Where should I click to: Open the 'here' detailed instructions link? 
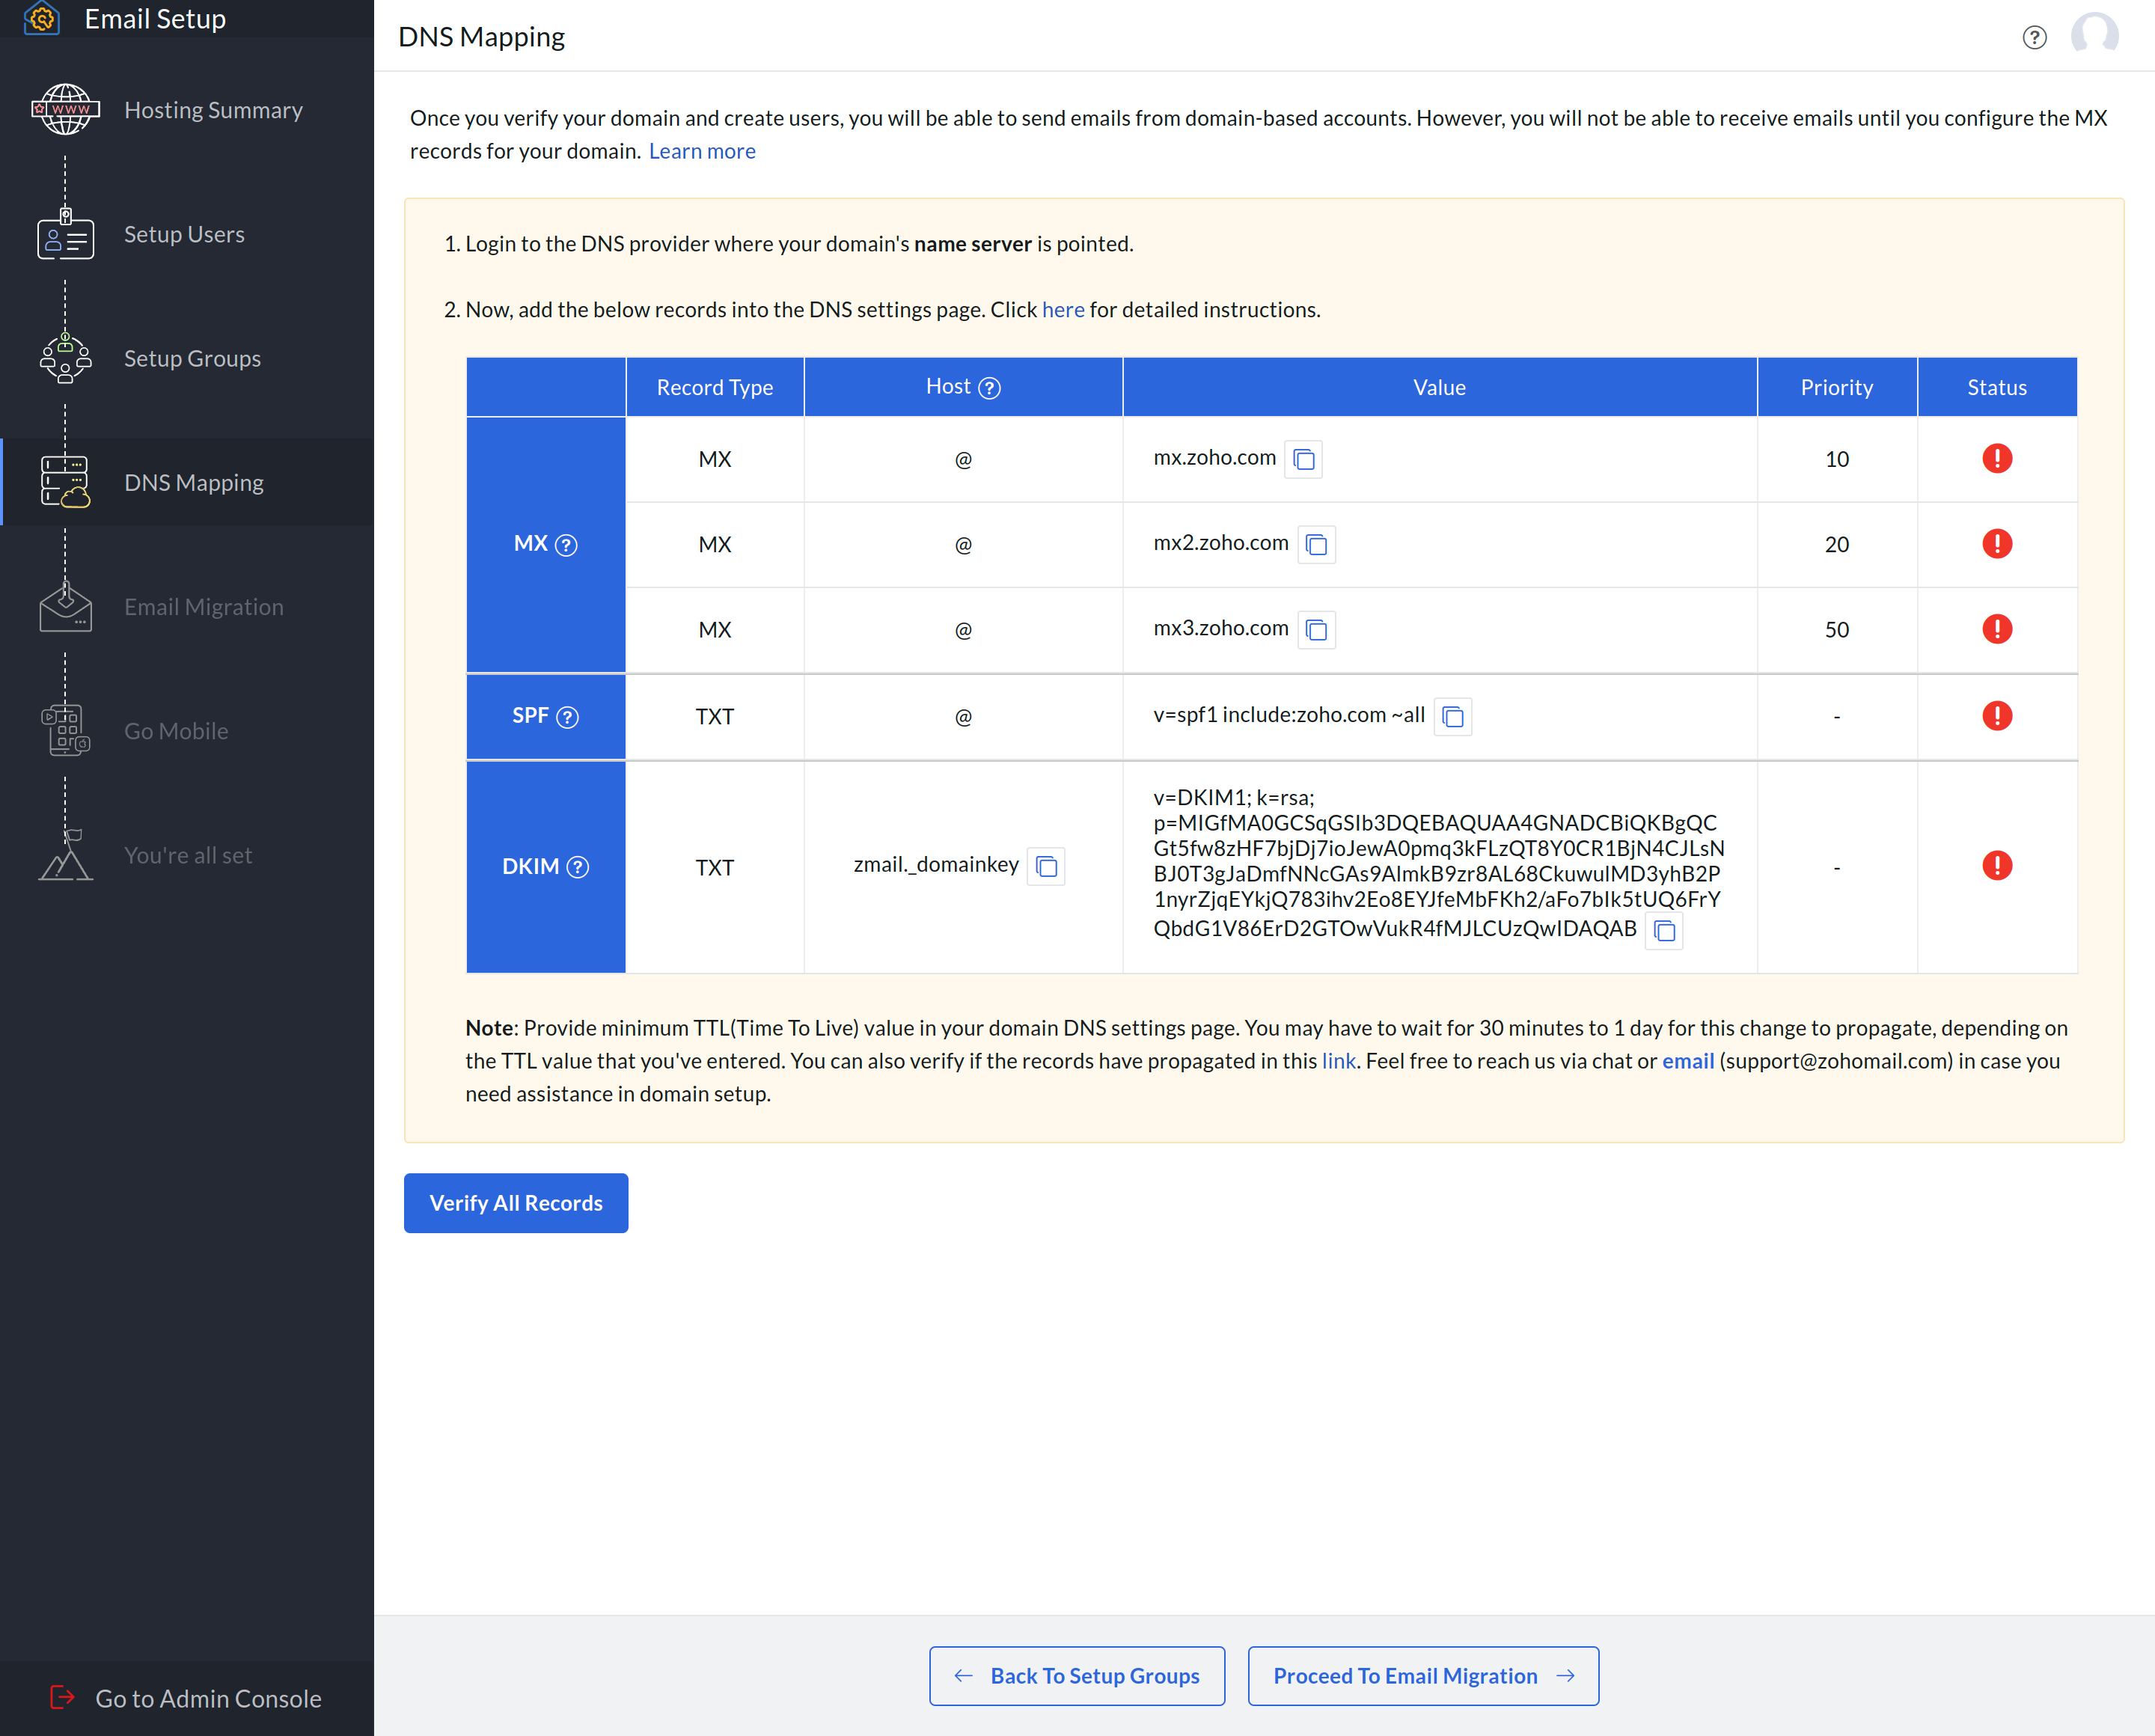coord(1063,310)
